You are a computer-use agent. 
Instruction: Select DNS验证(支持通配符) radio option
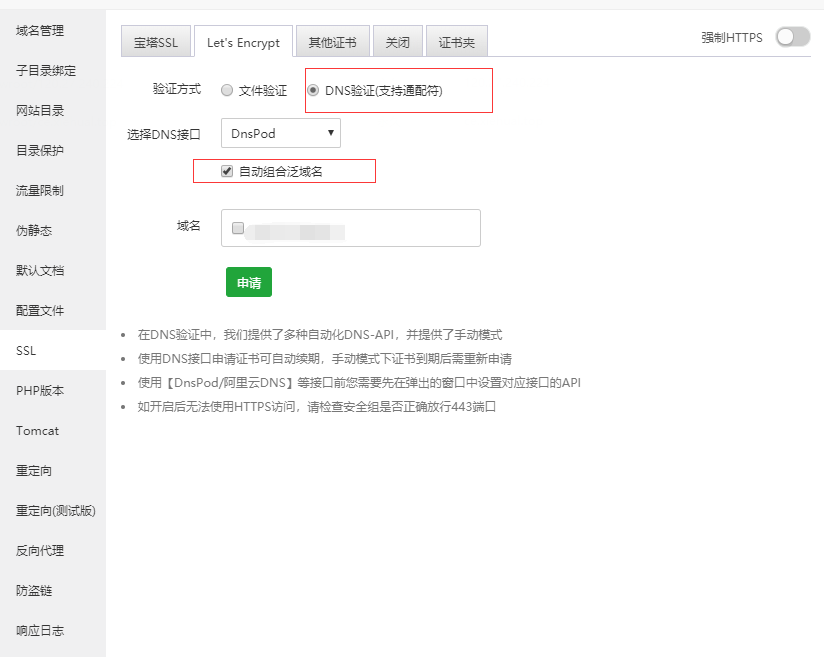(314, 90)
